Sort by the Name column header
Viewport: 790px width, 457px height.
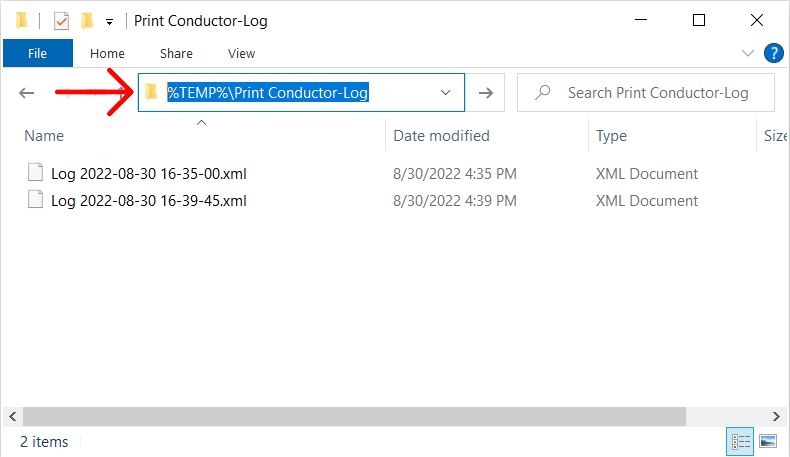pos(44,136)
